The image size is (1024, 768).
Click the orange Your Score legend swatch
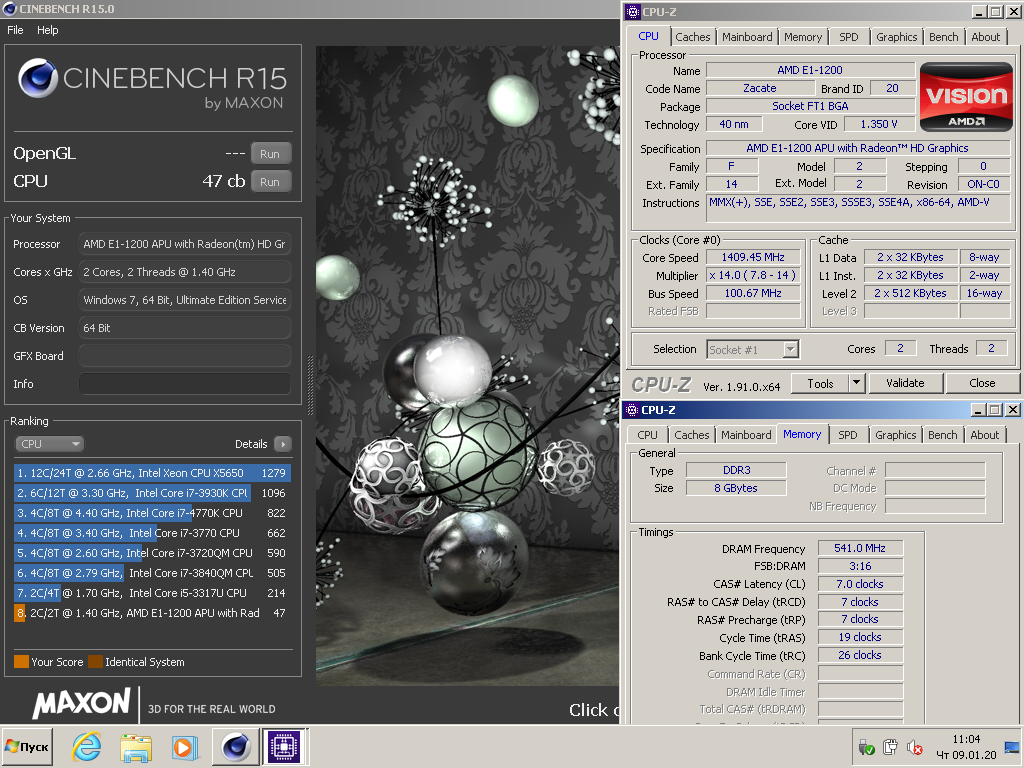click(21, 662)
